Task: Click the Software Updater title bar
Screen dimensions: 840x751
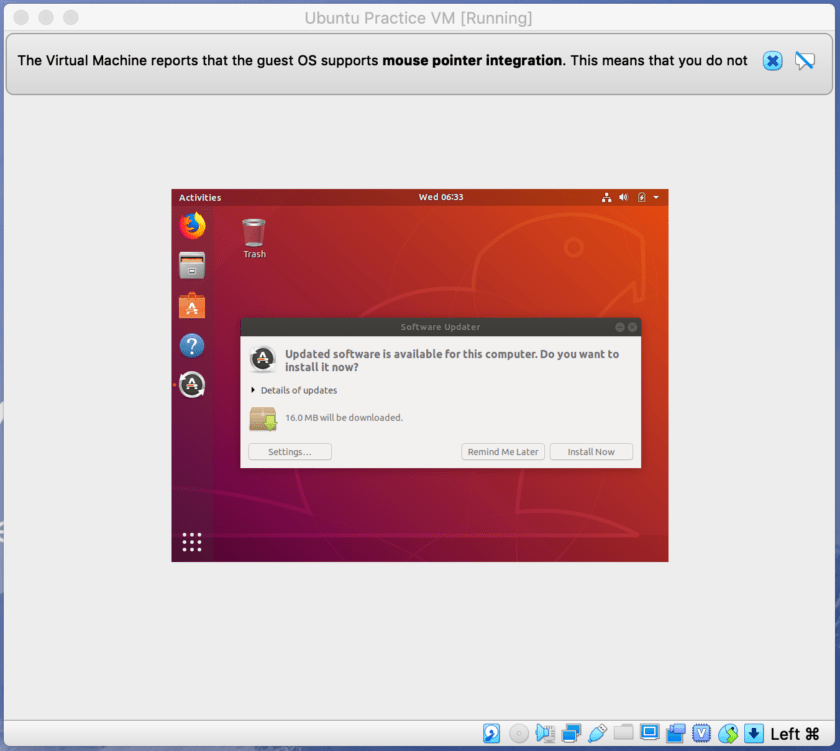Action: (440, 327)
